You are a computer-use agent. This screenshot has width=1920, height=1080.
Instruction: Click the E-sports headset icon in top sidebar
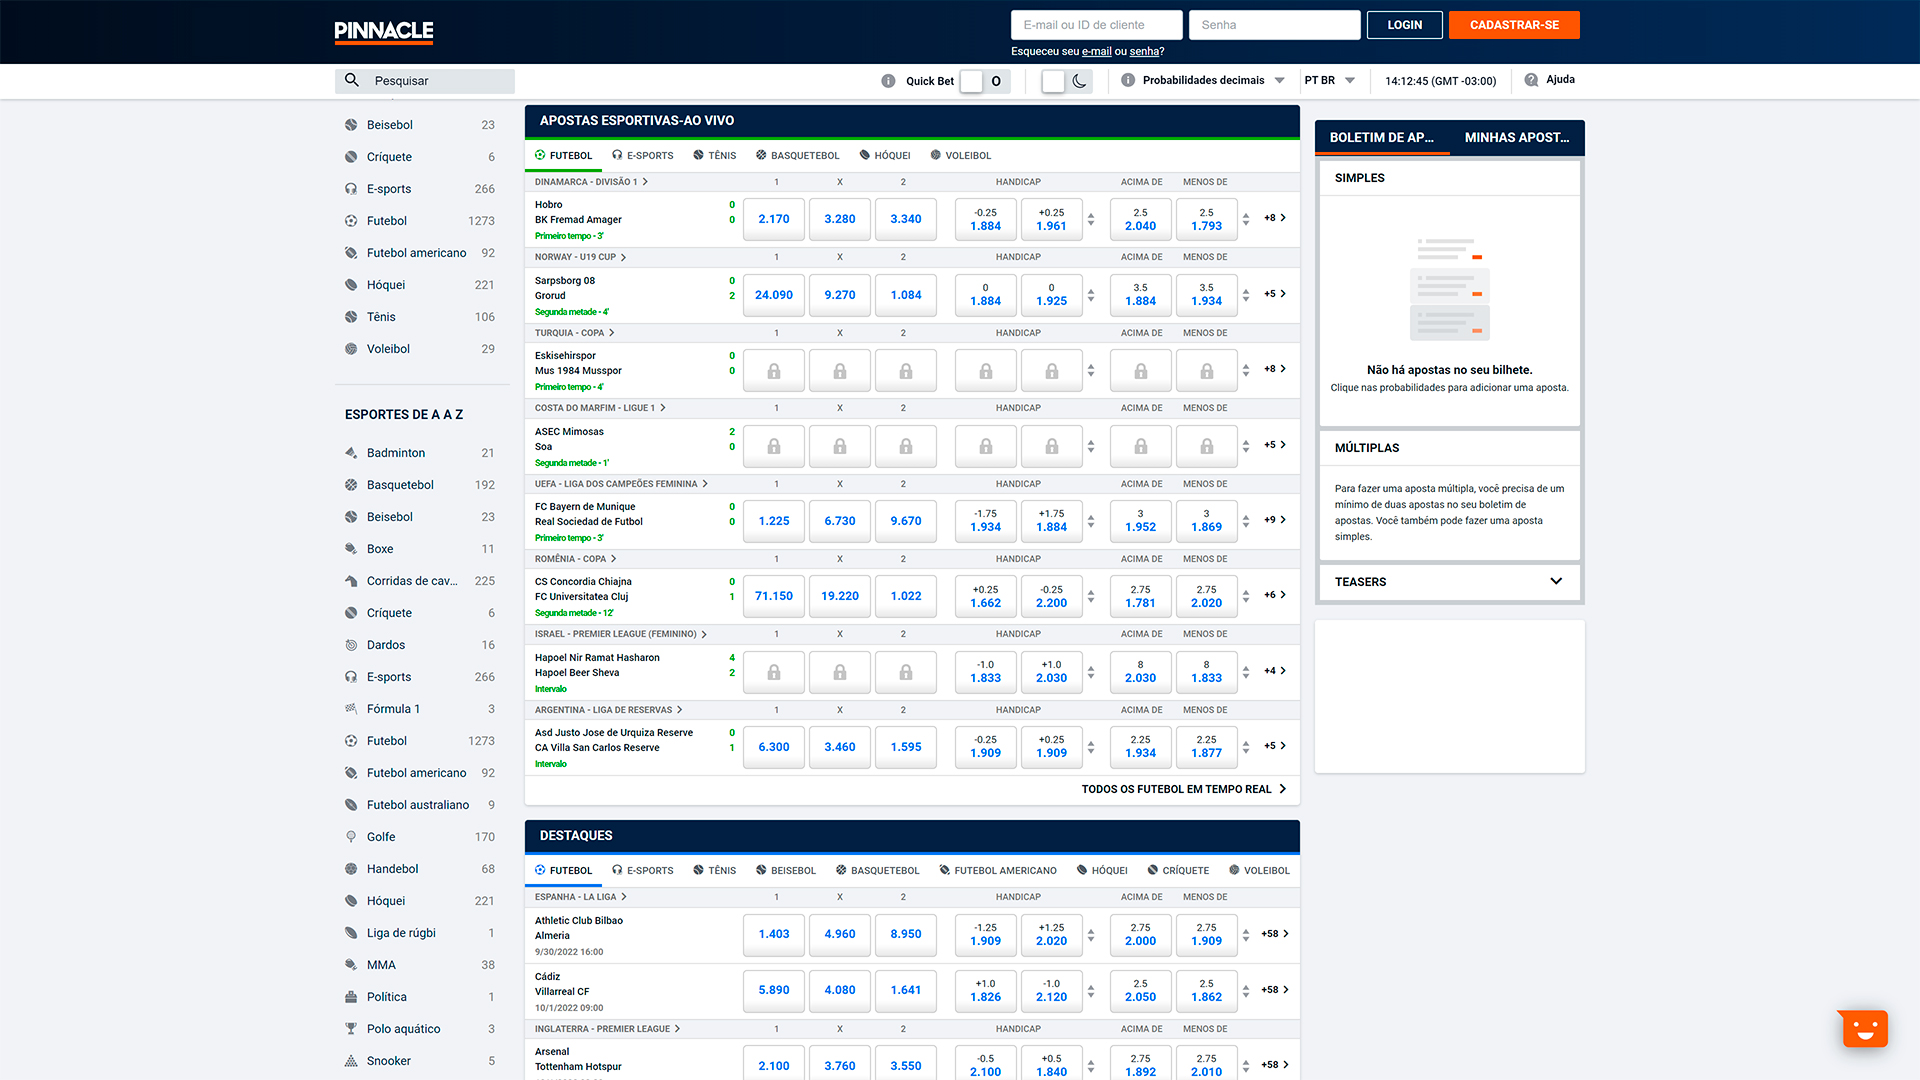[351, 189]
